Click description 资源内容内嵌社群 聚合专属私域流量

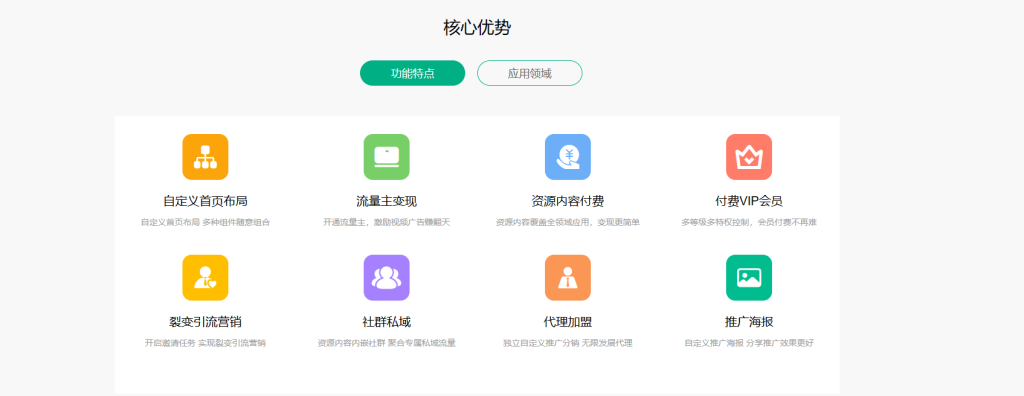387,343
